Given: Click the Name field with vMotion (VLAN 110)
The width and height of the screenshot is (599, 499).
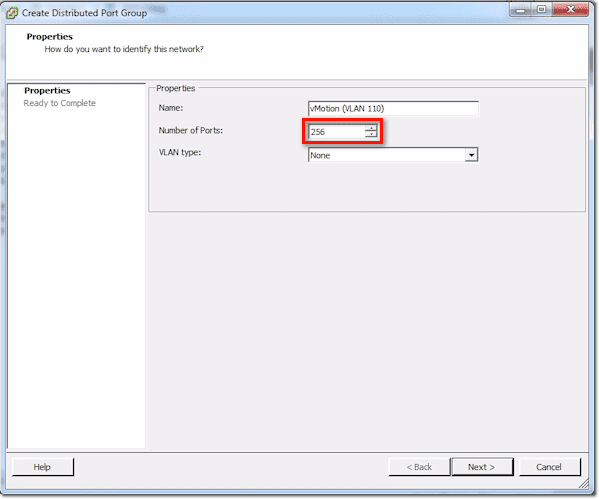Looking at the screenshot, I should point(393,109).
